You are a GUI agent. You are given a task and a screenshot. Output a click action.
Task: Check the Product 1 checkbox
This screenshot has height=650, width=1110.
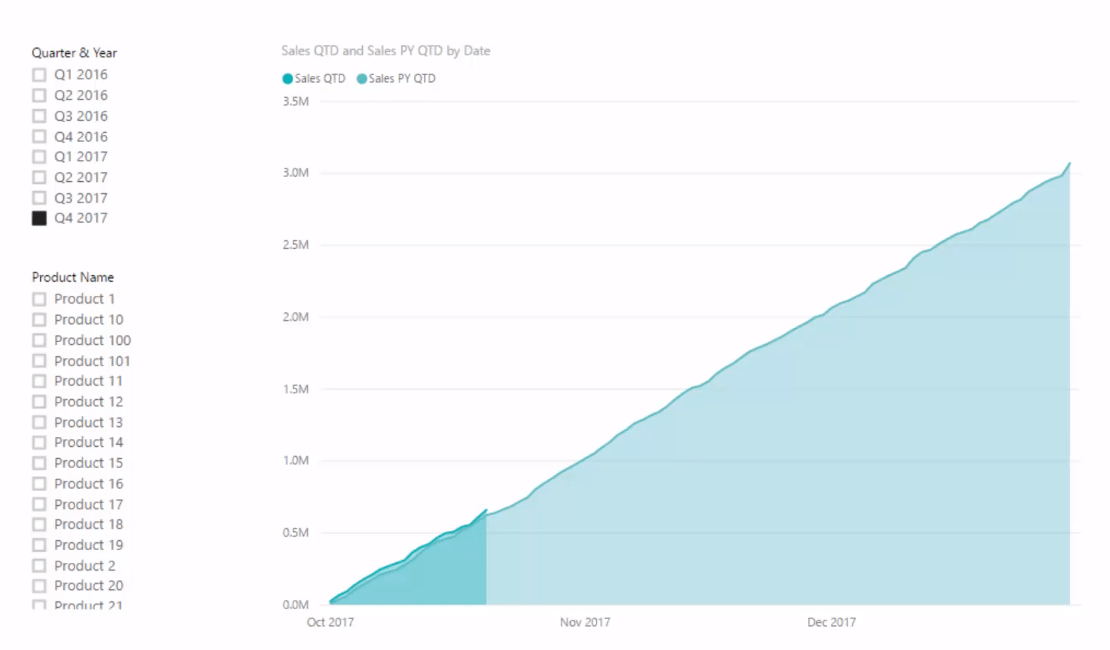[39, 300]
